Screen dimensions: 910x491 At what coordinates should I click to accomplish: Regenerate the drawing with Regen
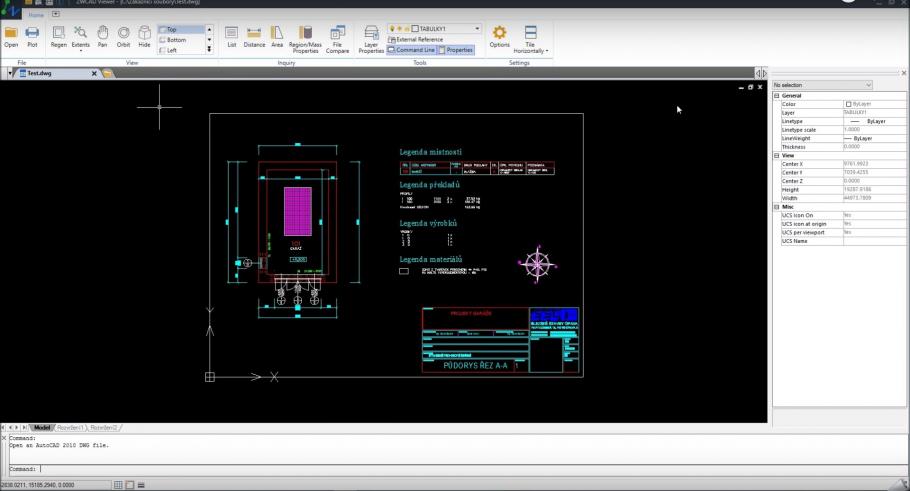pos(59,36)
